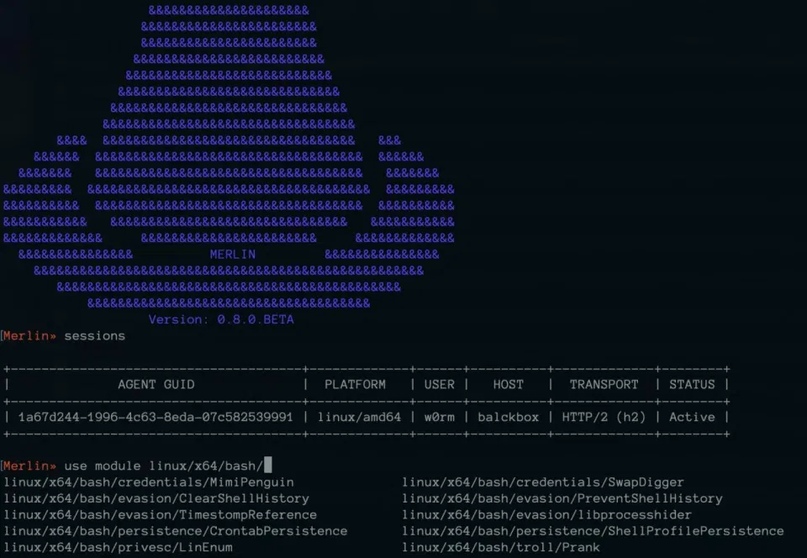
Task: Click the evasion/ClearShellHistory completion
Action: tap(156, 499)
